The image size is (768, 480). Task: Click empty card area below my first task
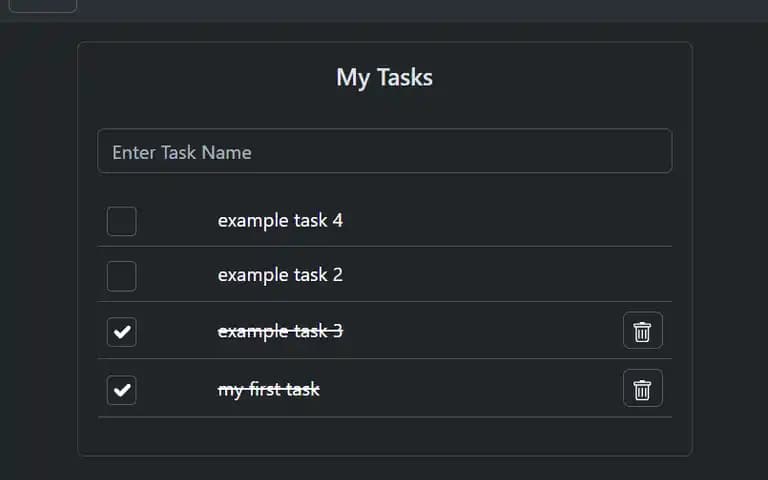coord(385,436)
